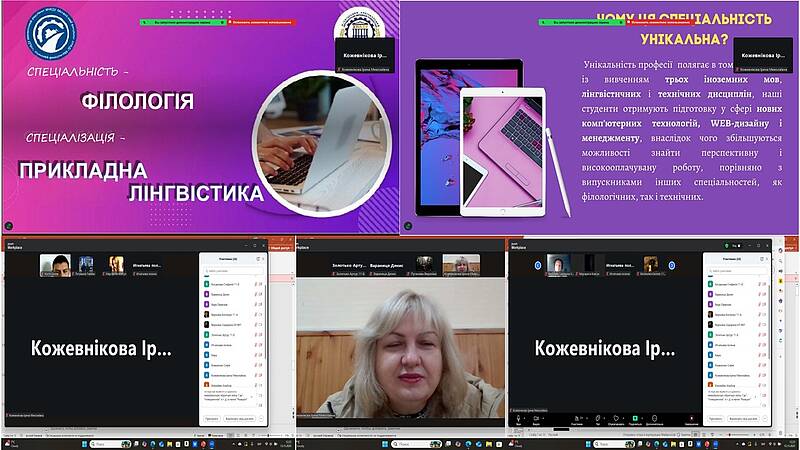Open Chat icon in right Zoom window toolbar
The height and width of the screenshot is (450, 800).
(x=598, y=418)
